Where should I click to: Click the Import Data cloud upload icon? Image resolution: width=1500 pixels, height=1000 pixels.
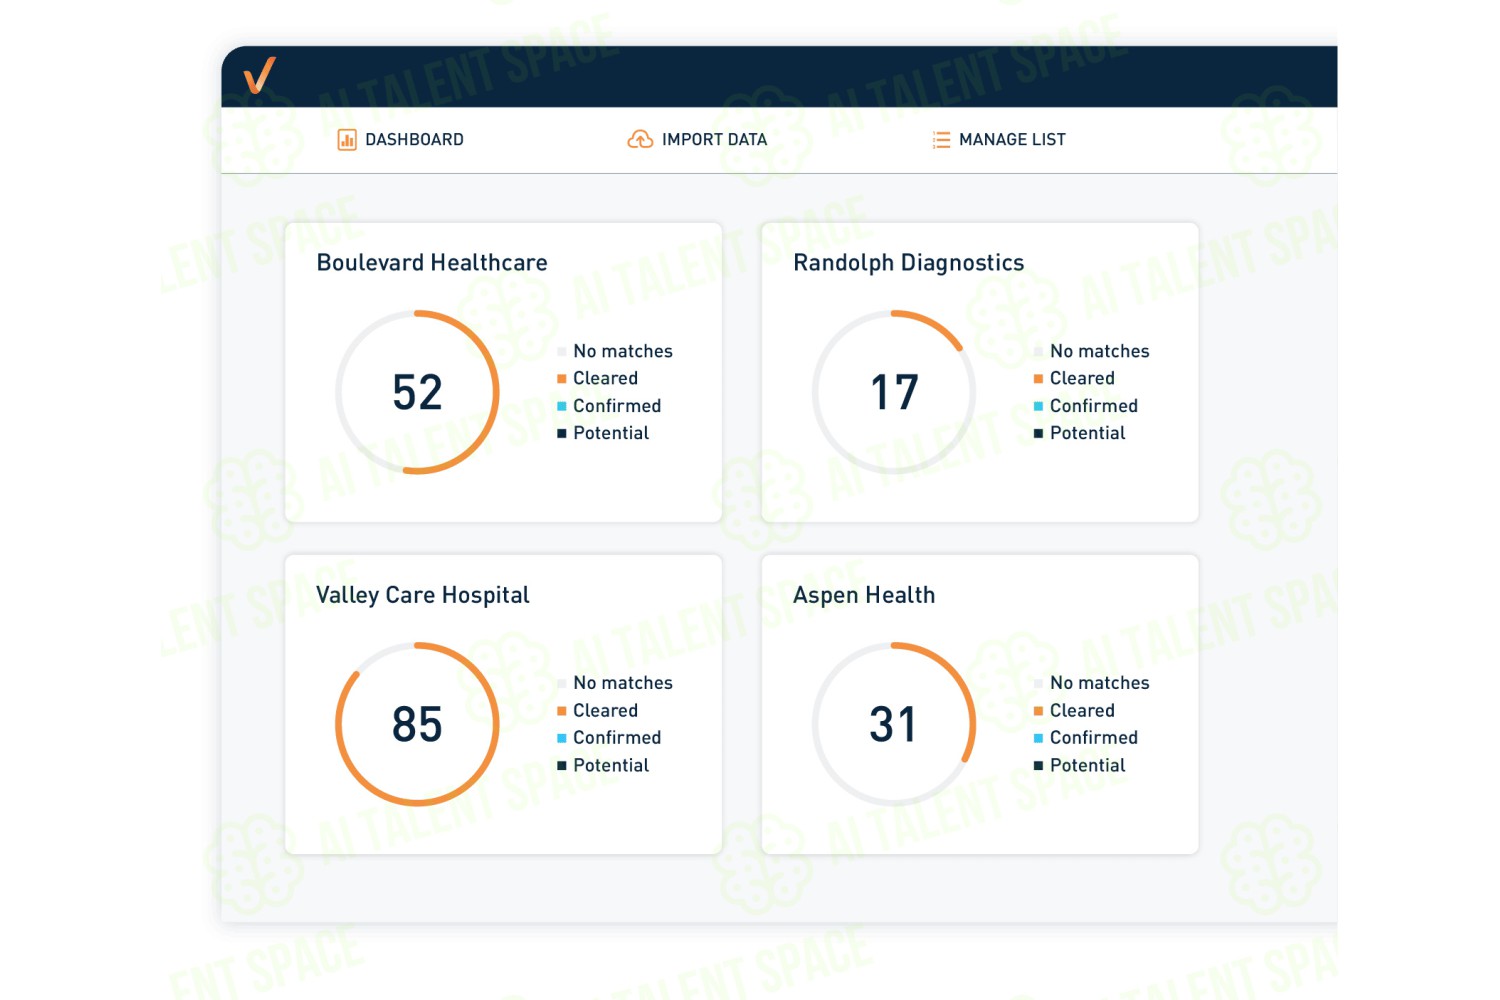coord(640,140)
